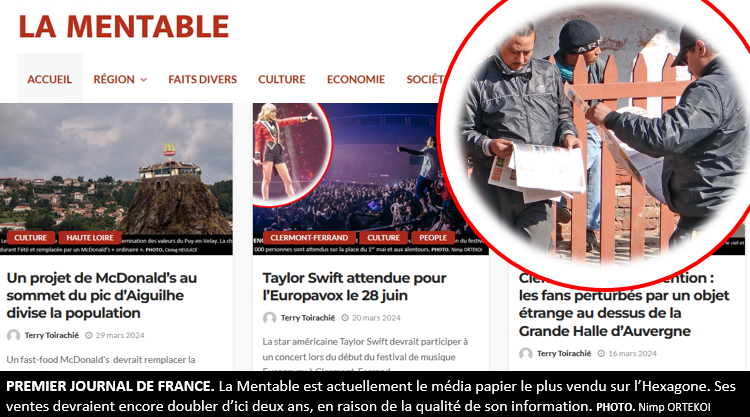Click author avatar icon beside 16 mars 2024
This screenshot has width=750, height=417.
(526, 353)
